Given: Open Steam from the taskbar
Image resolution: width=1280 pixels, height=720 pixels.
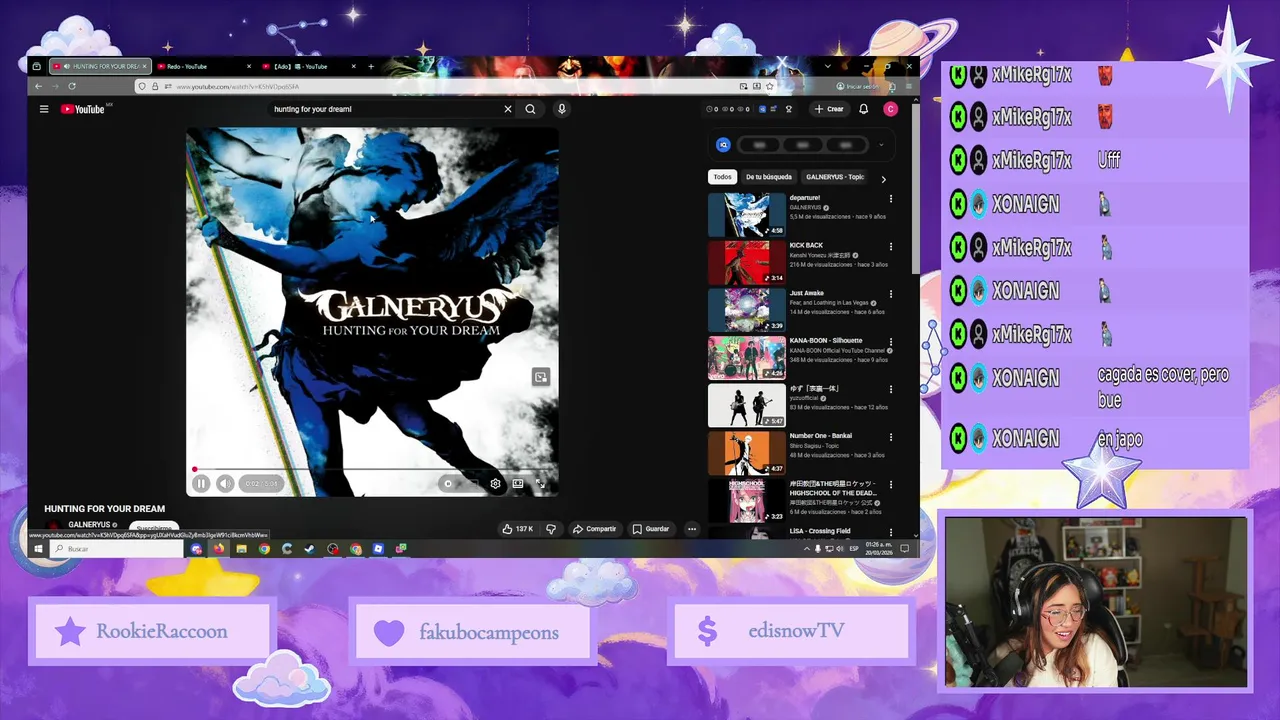Looking at the screenshot, I should point(309,549).
